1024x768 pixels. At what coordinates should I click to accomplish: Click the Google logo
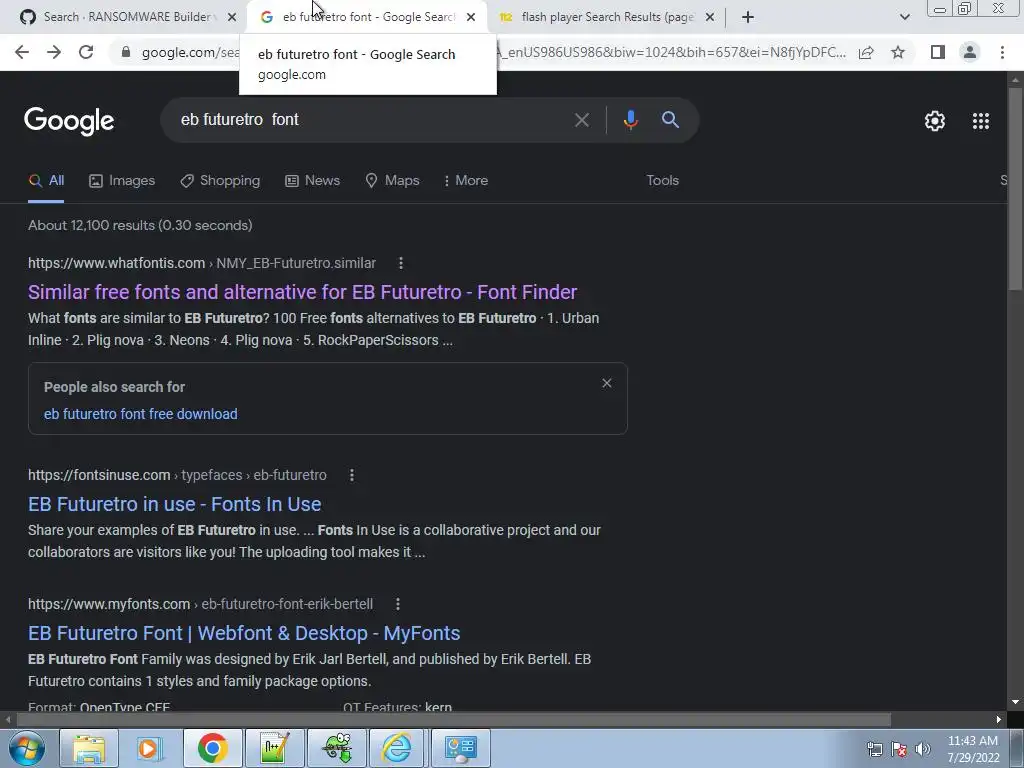pos(69,121)
